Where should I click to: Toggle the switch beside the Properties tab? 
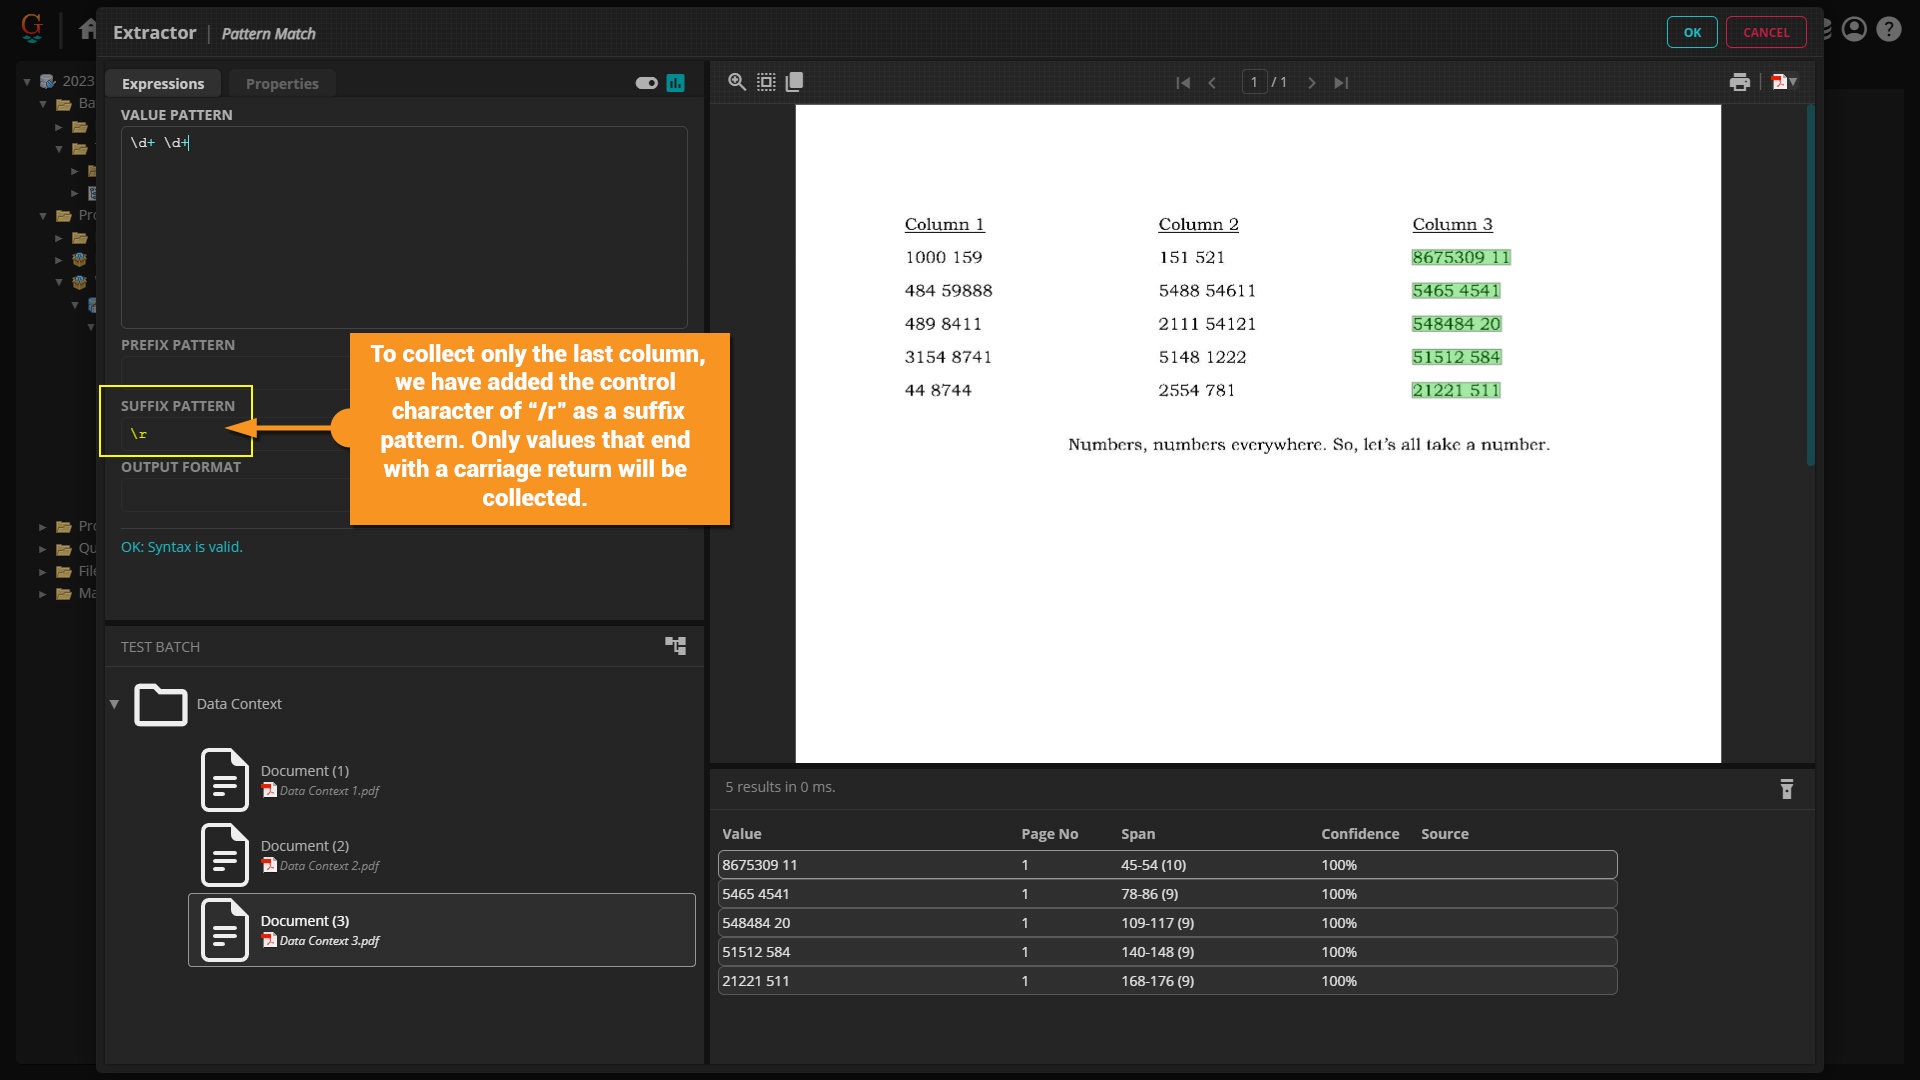pyautogui.click(x=646, y=83)
